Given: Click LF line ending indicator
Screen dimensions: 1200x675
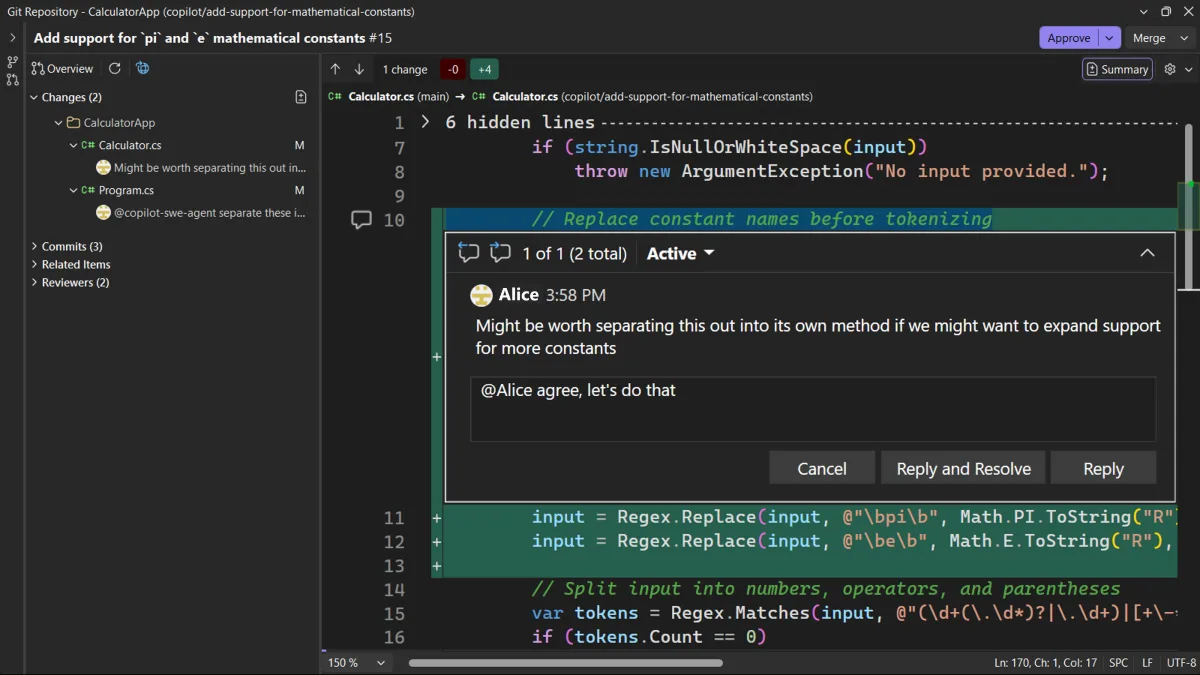Looking at the screenshot, I should (1147, 663).
